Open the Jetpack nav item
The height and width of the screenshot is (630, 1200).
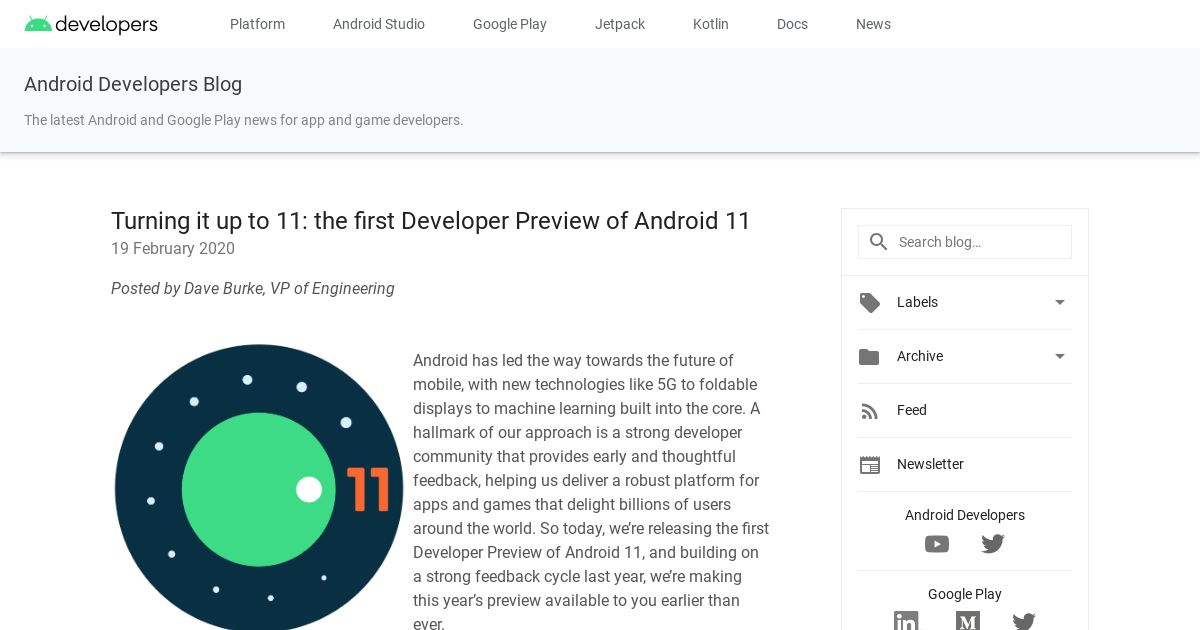pos(620,24)
